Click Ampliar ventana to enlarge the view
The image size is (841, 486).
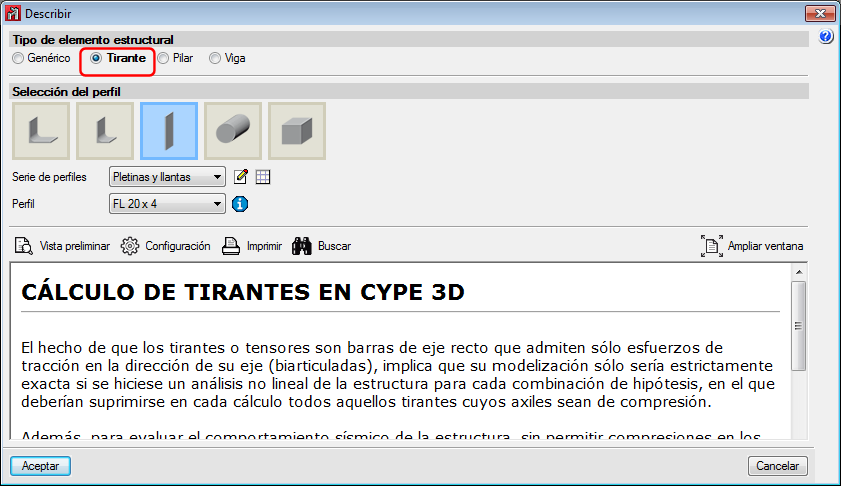[x=752, y=246]
